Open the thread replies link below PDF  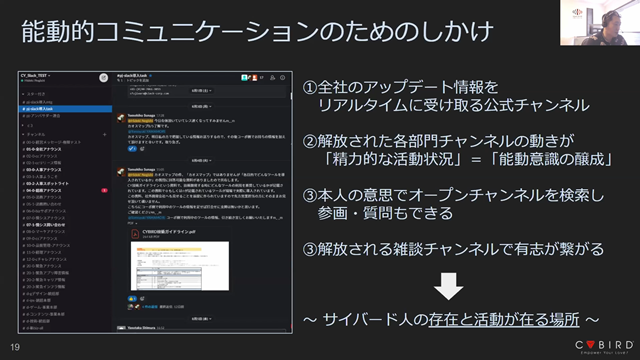coord(150,307)
